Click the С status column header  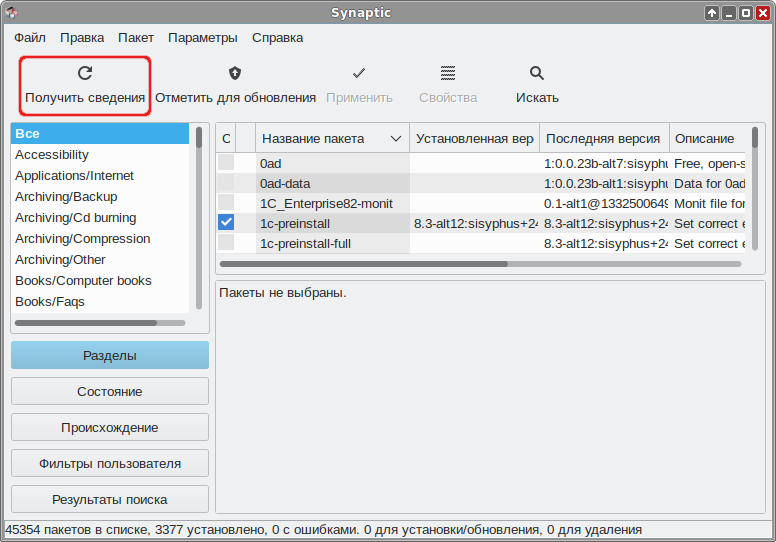[226, 139]
